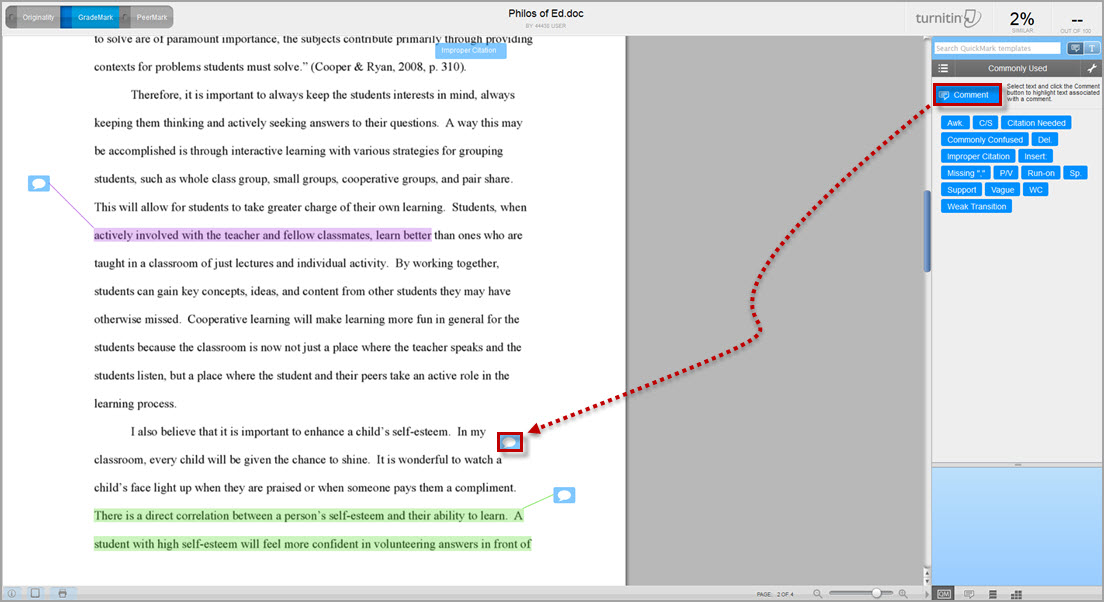Click the mobile device view icon in bottom bar
Viewport: 1104px width, 602px height.
[x=35, y=594]
